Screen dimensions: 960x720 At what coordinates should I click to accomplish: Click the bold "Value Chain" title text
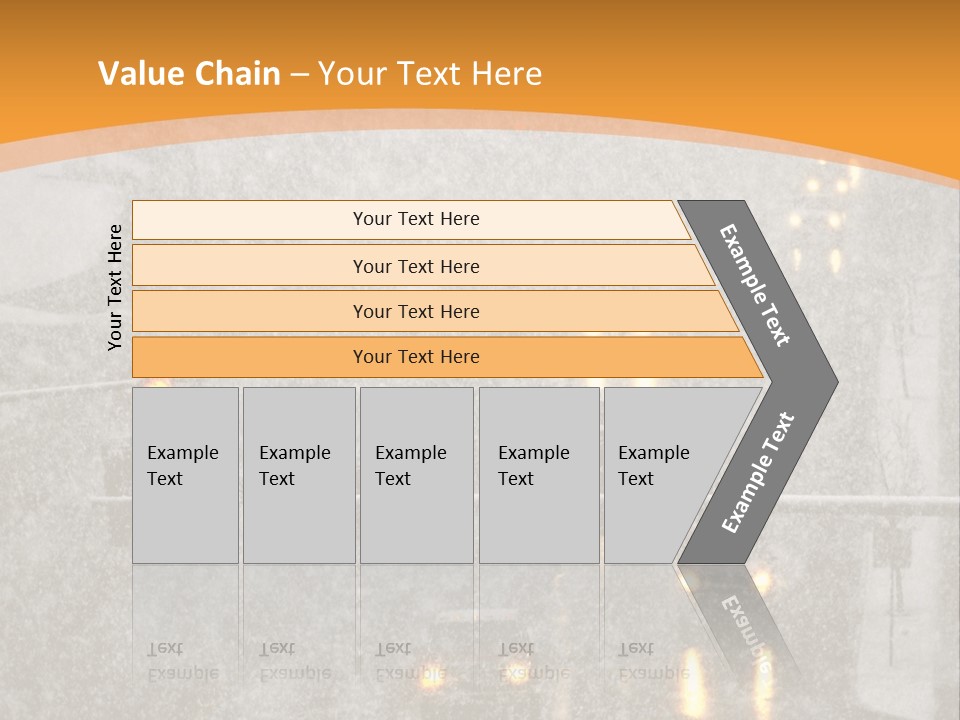coord(189,74)
